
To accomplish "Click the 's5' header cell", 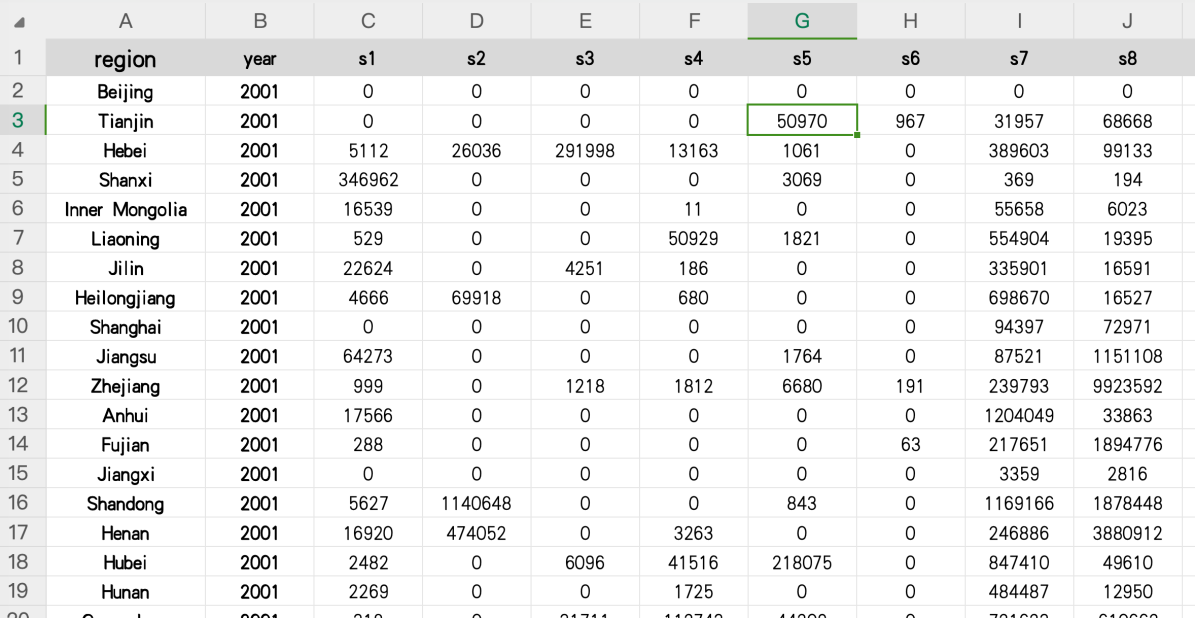I will tap(802, 59).
